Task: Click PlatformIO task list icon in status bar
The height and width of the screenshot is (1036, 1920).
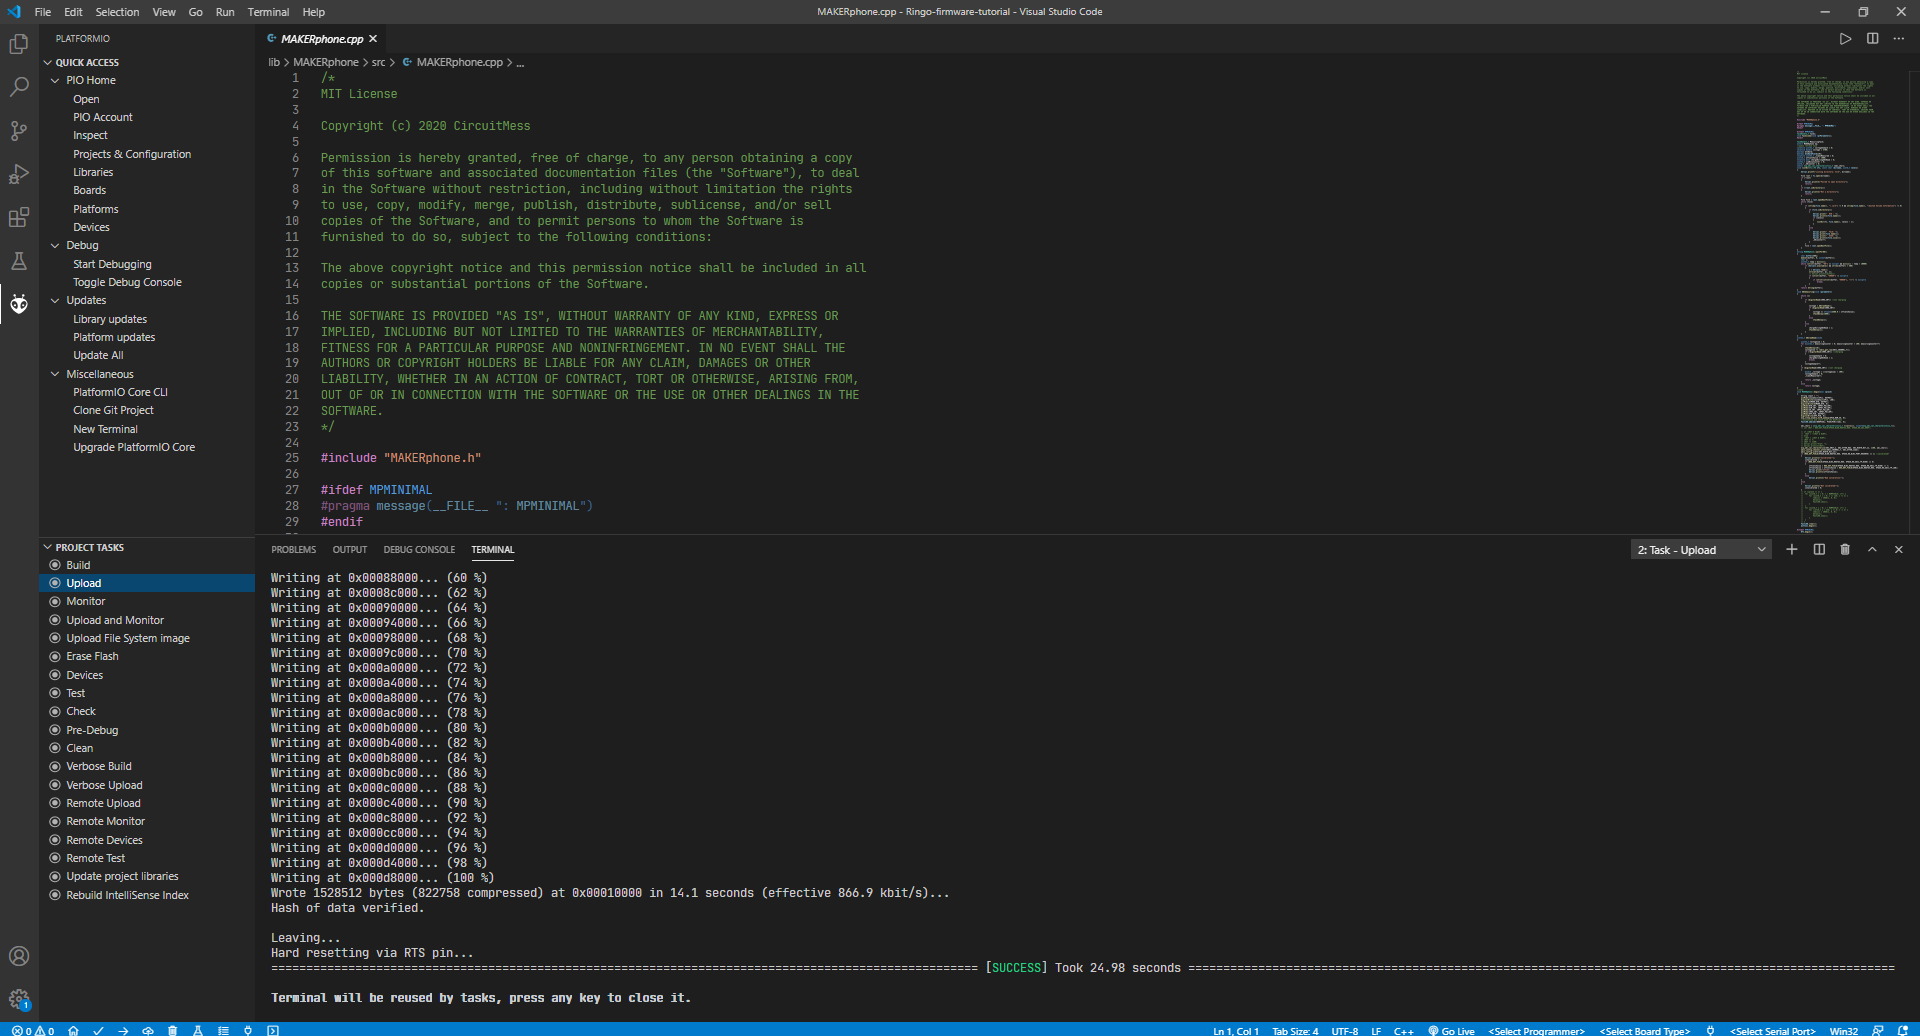Action: coord(223,1030)
